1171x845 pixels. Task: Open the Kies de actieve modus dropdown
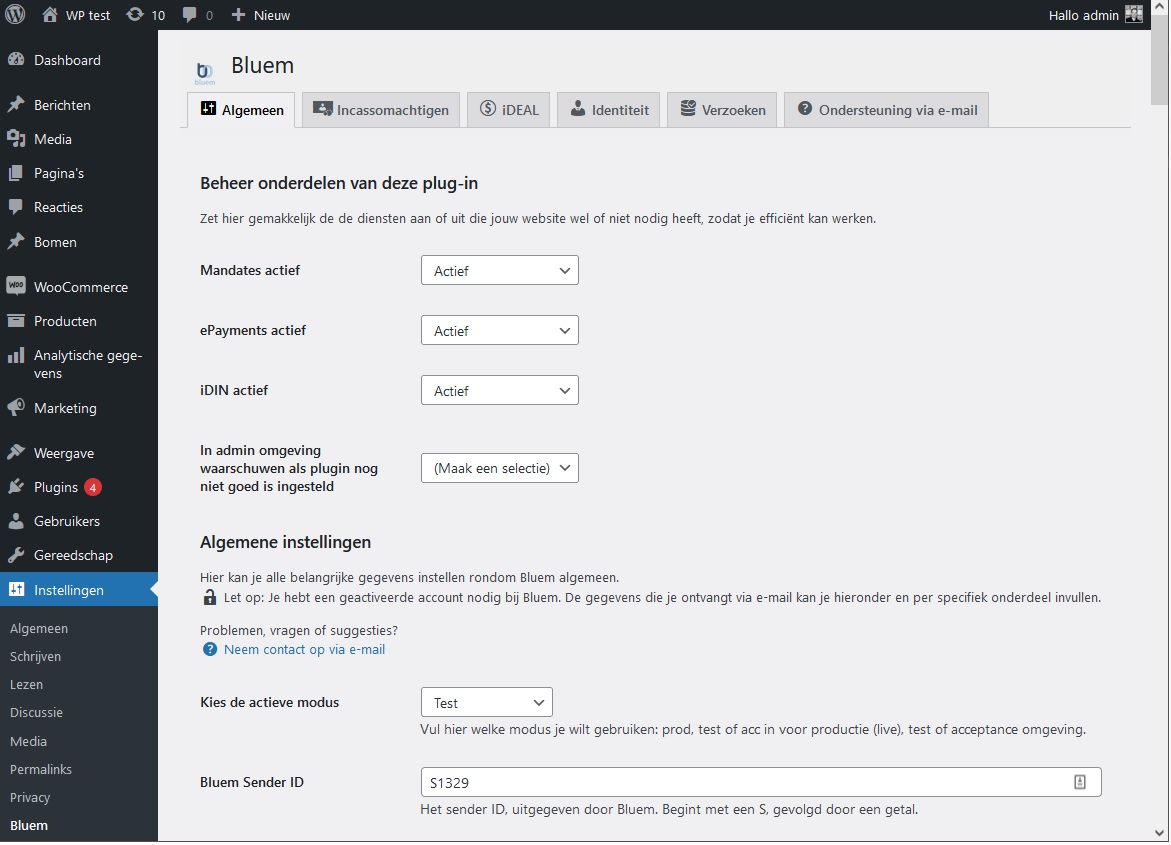pyautogui.click(x=486, y=702)
